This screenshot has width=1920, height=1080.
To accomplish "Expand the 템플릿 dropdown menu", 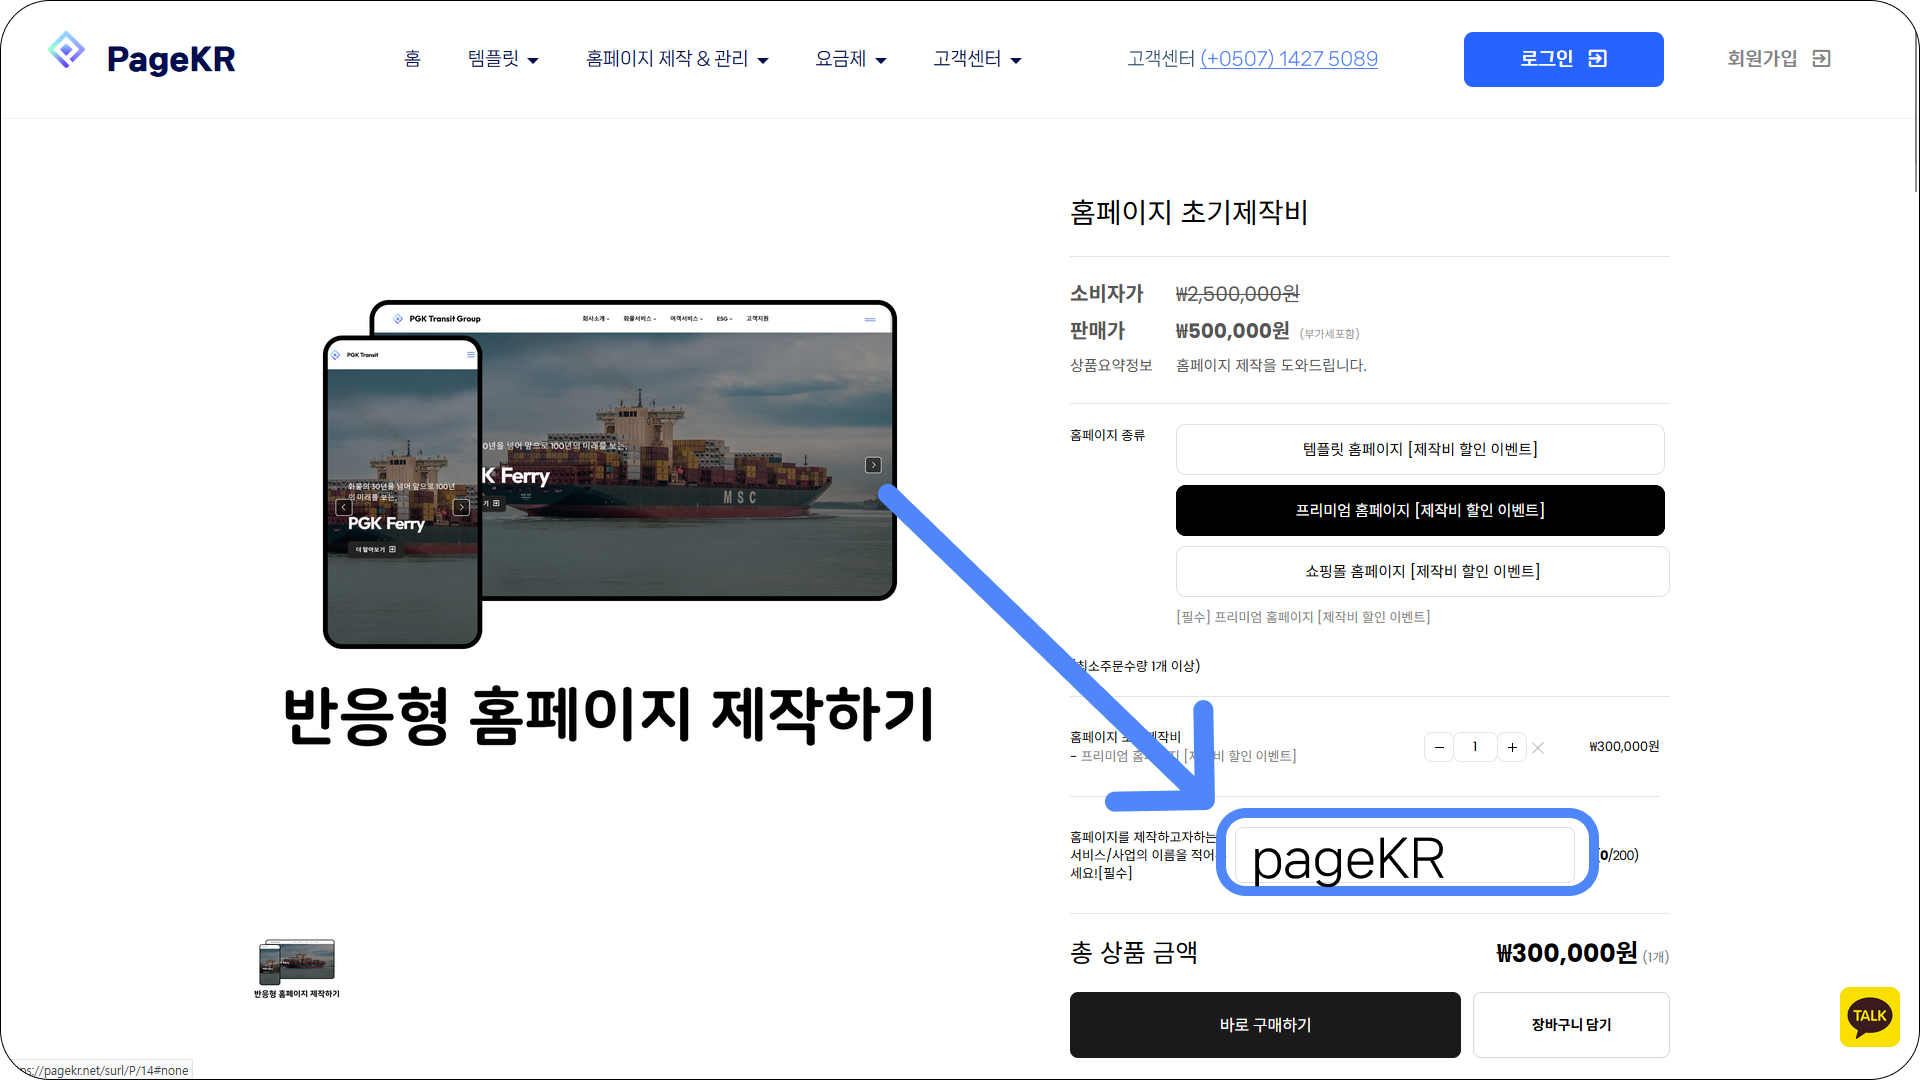I will (x=503, y=59).
